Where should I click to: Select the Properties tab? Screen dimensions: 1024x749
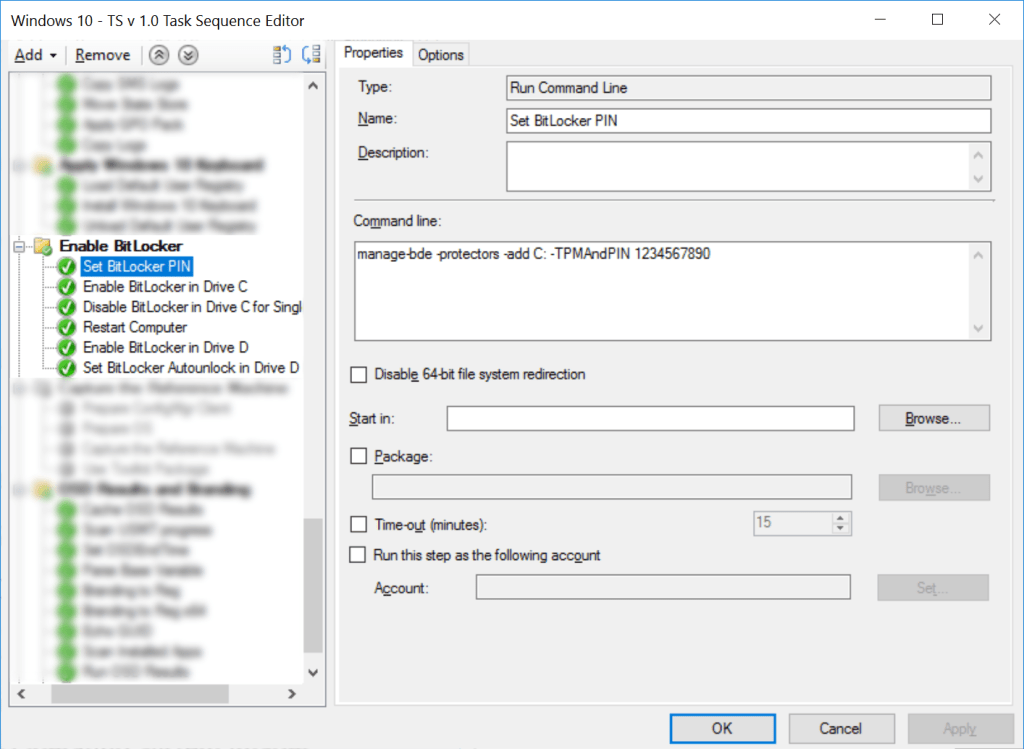coord(374,53)
